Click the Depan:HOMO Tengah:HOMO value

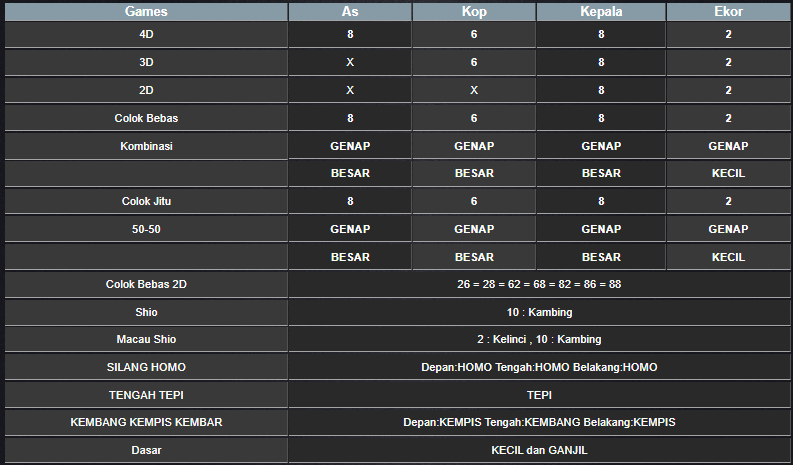pyautogui.click(x=539, y=367)
